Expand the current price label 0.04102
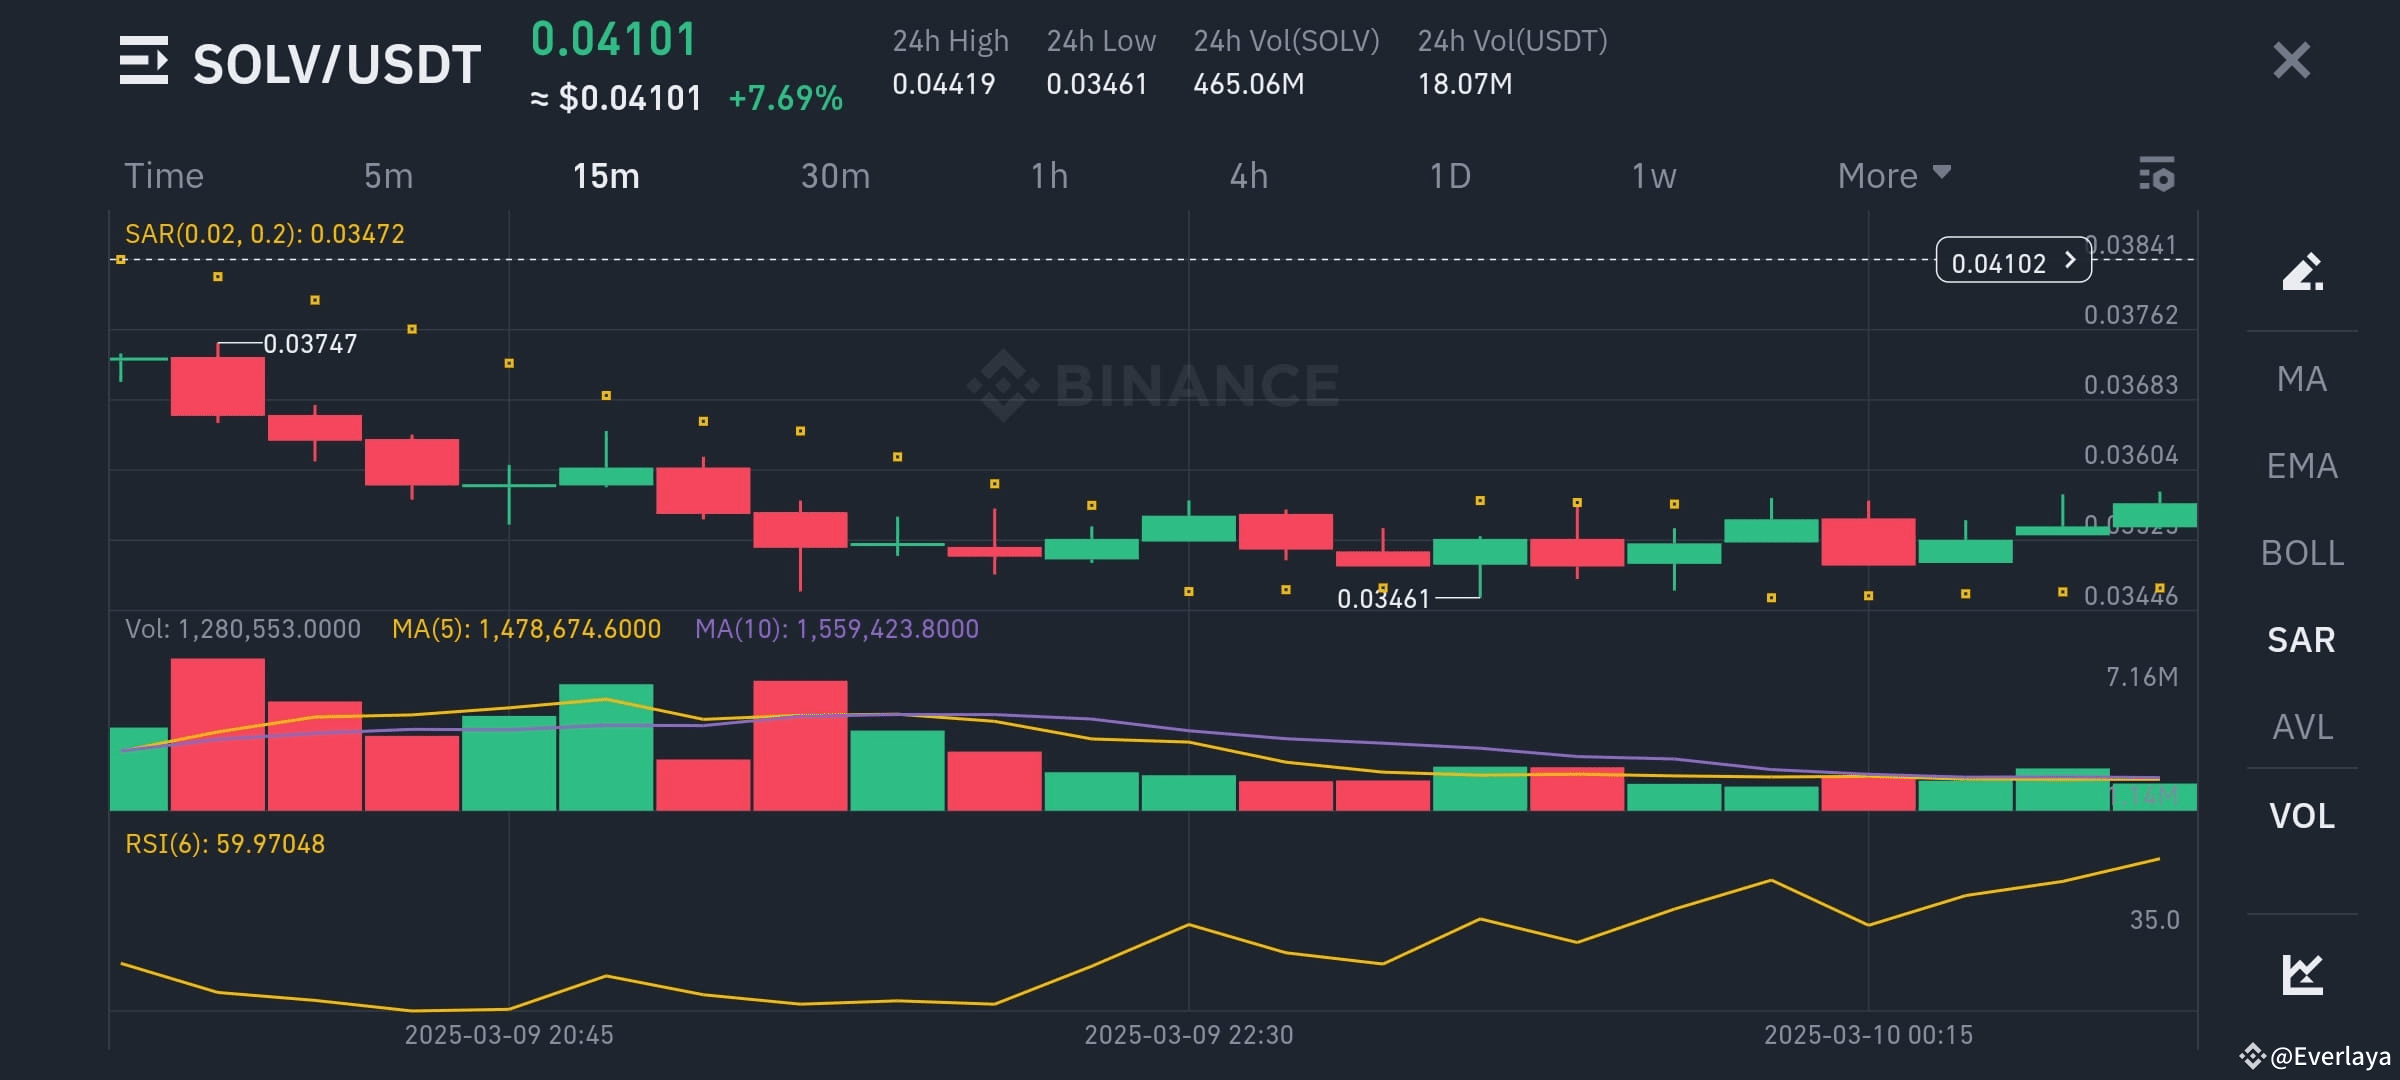This screenshot has height=1080, width=2400. click(x=2013, y=261)
